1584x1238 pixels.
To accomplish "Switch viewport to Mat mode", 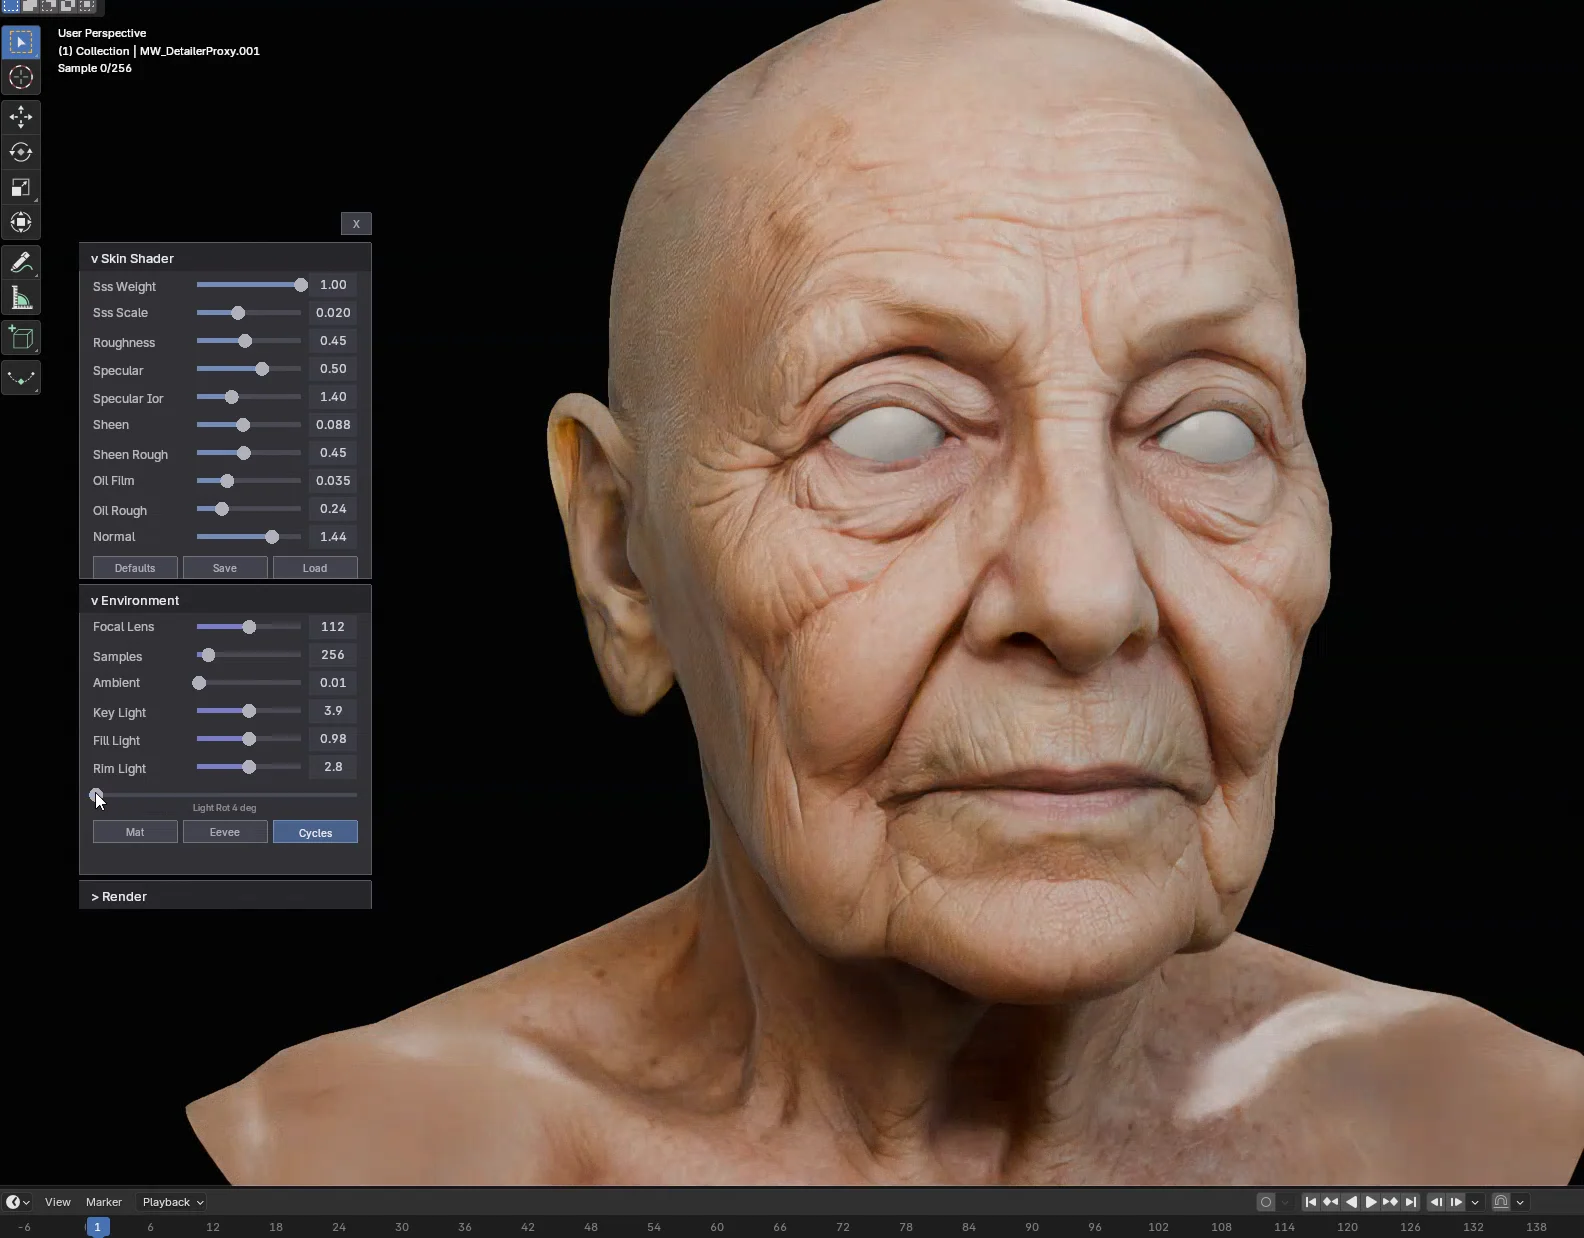I will 135,832.
